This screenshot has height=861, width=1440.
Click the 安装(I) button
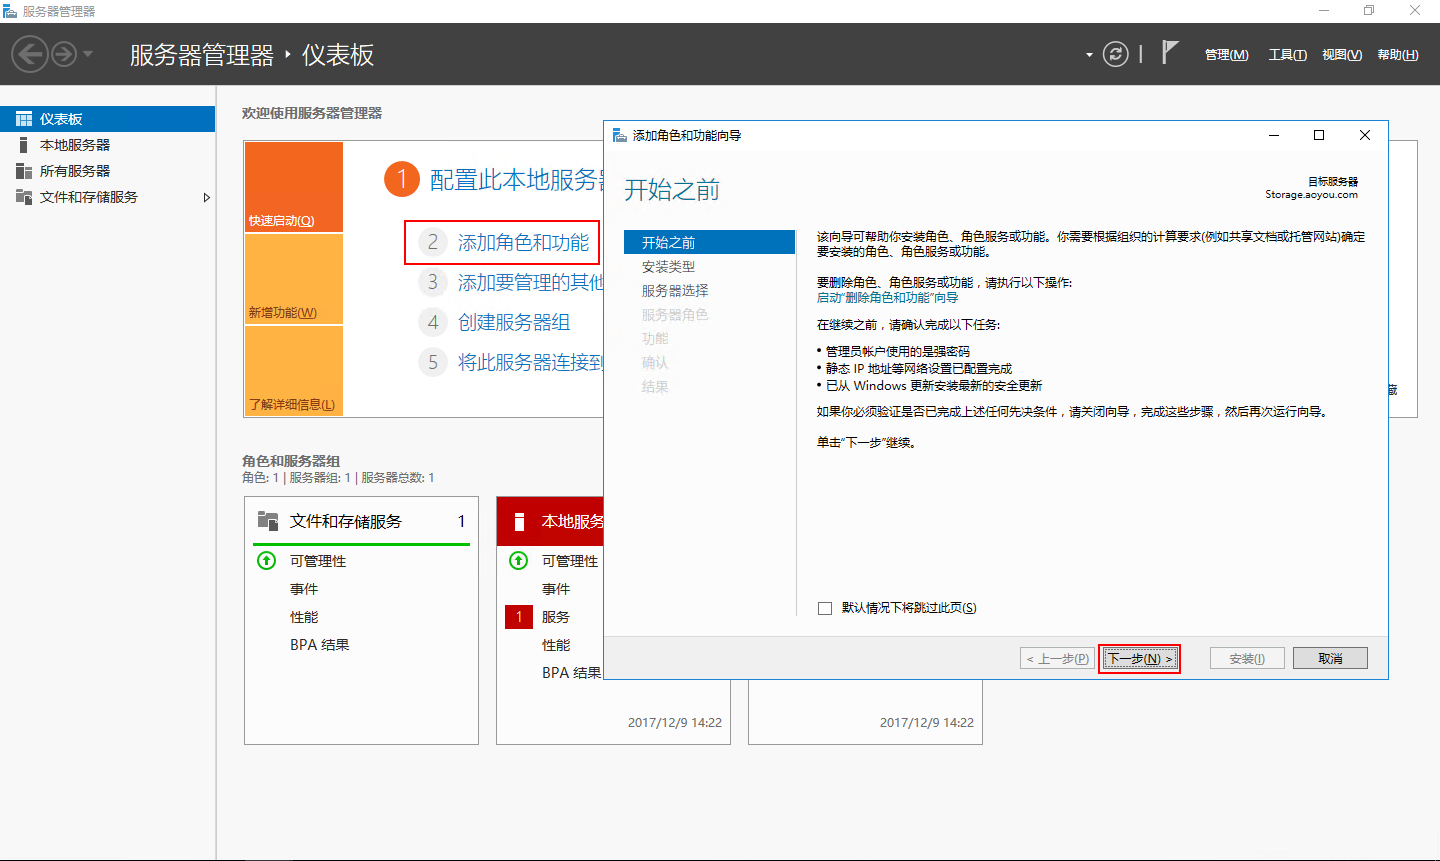[x=1247, y=659]
